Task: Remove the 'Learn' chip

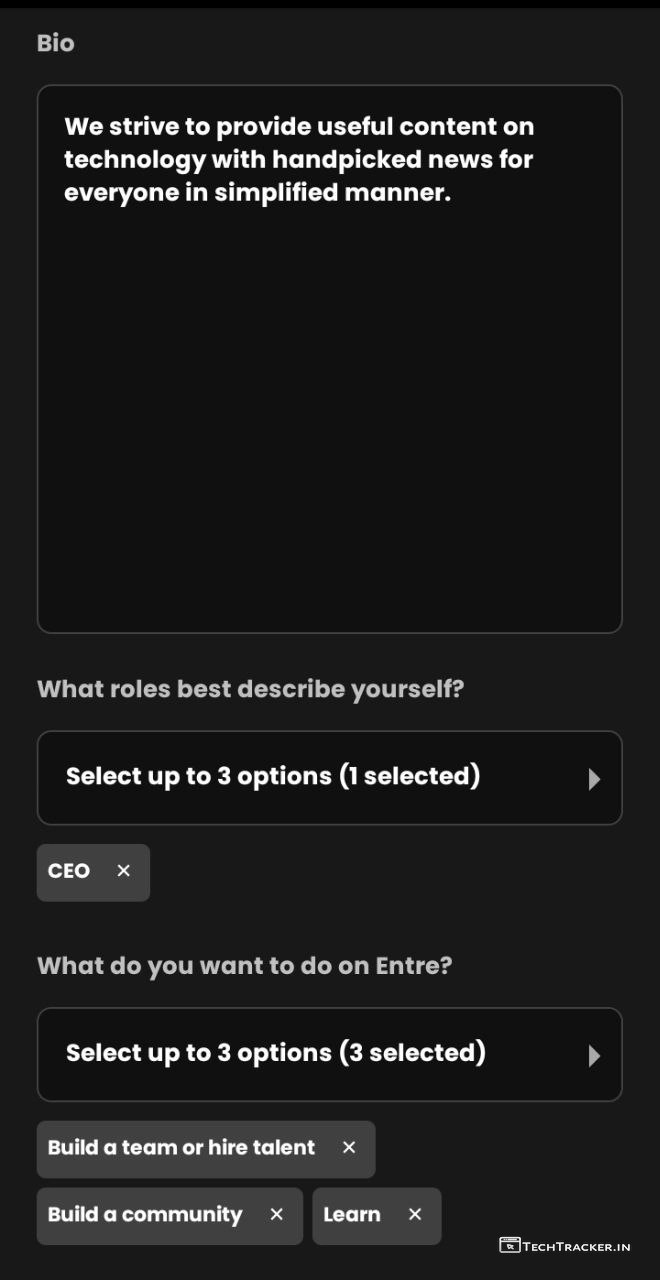Action: (415, 1215)
